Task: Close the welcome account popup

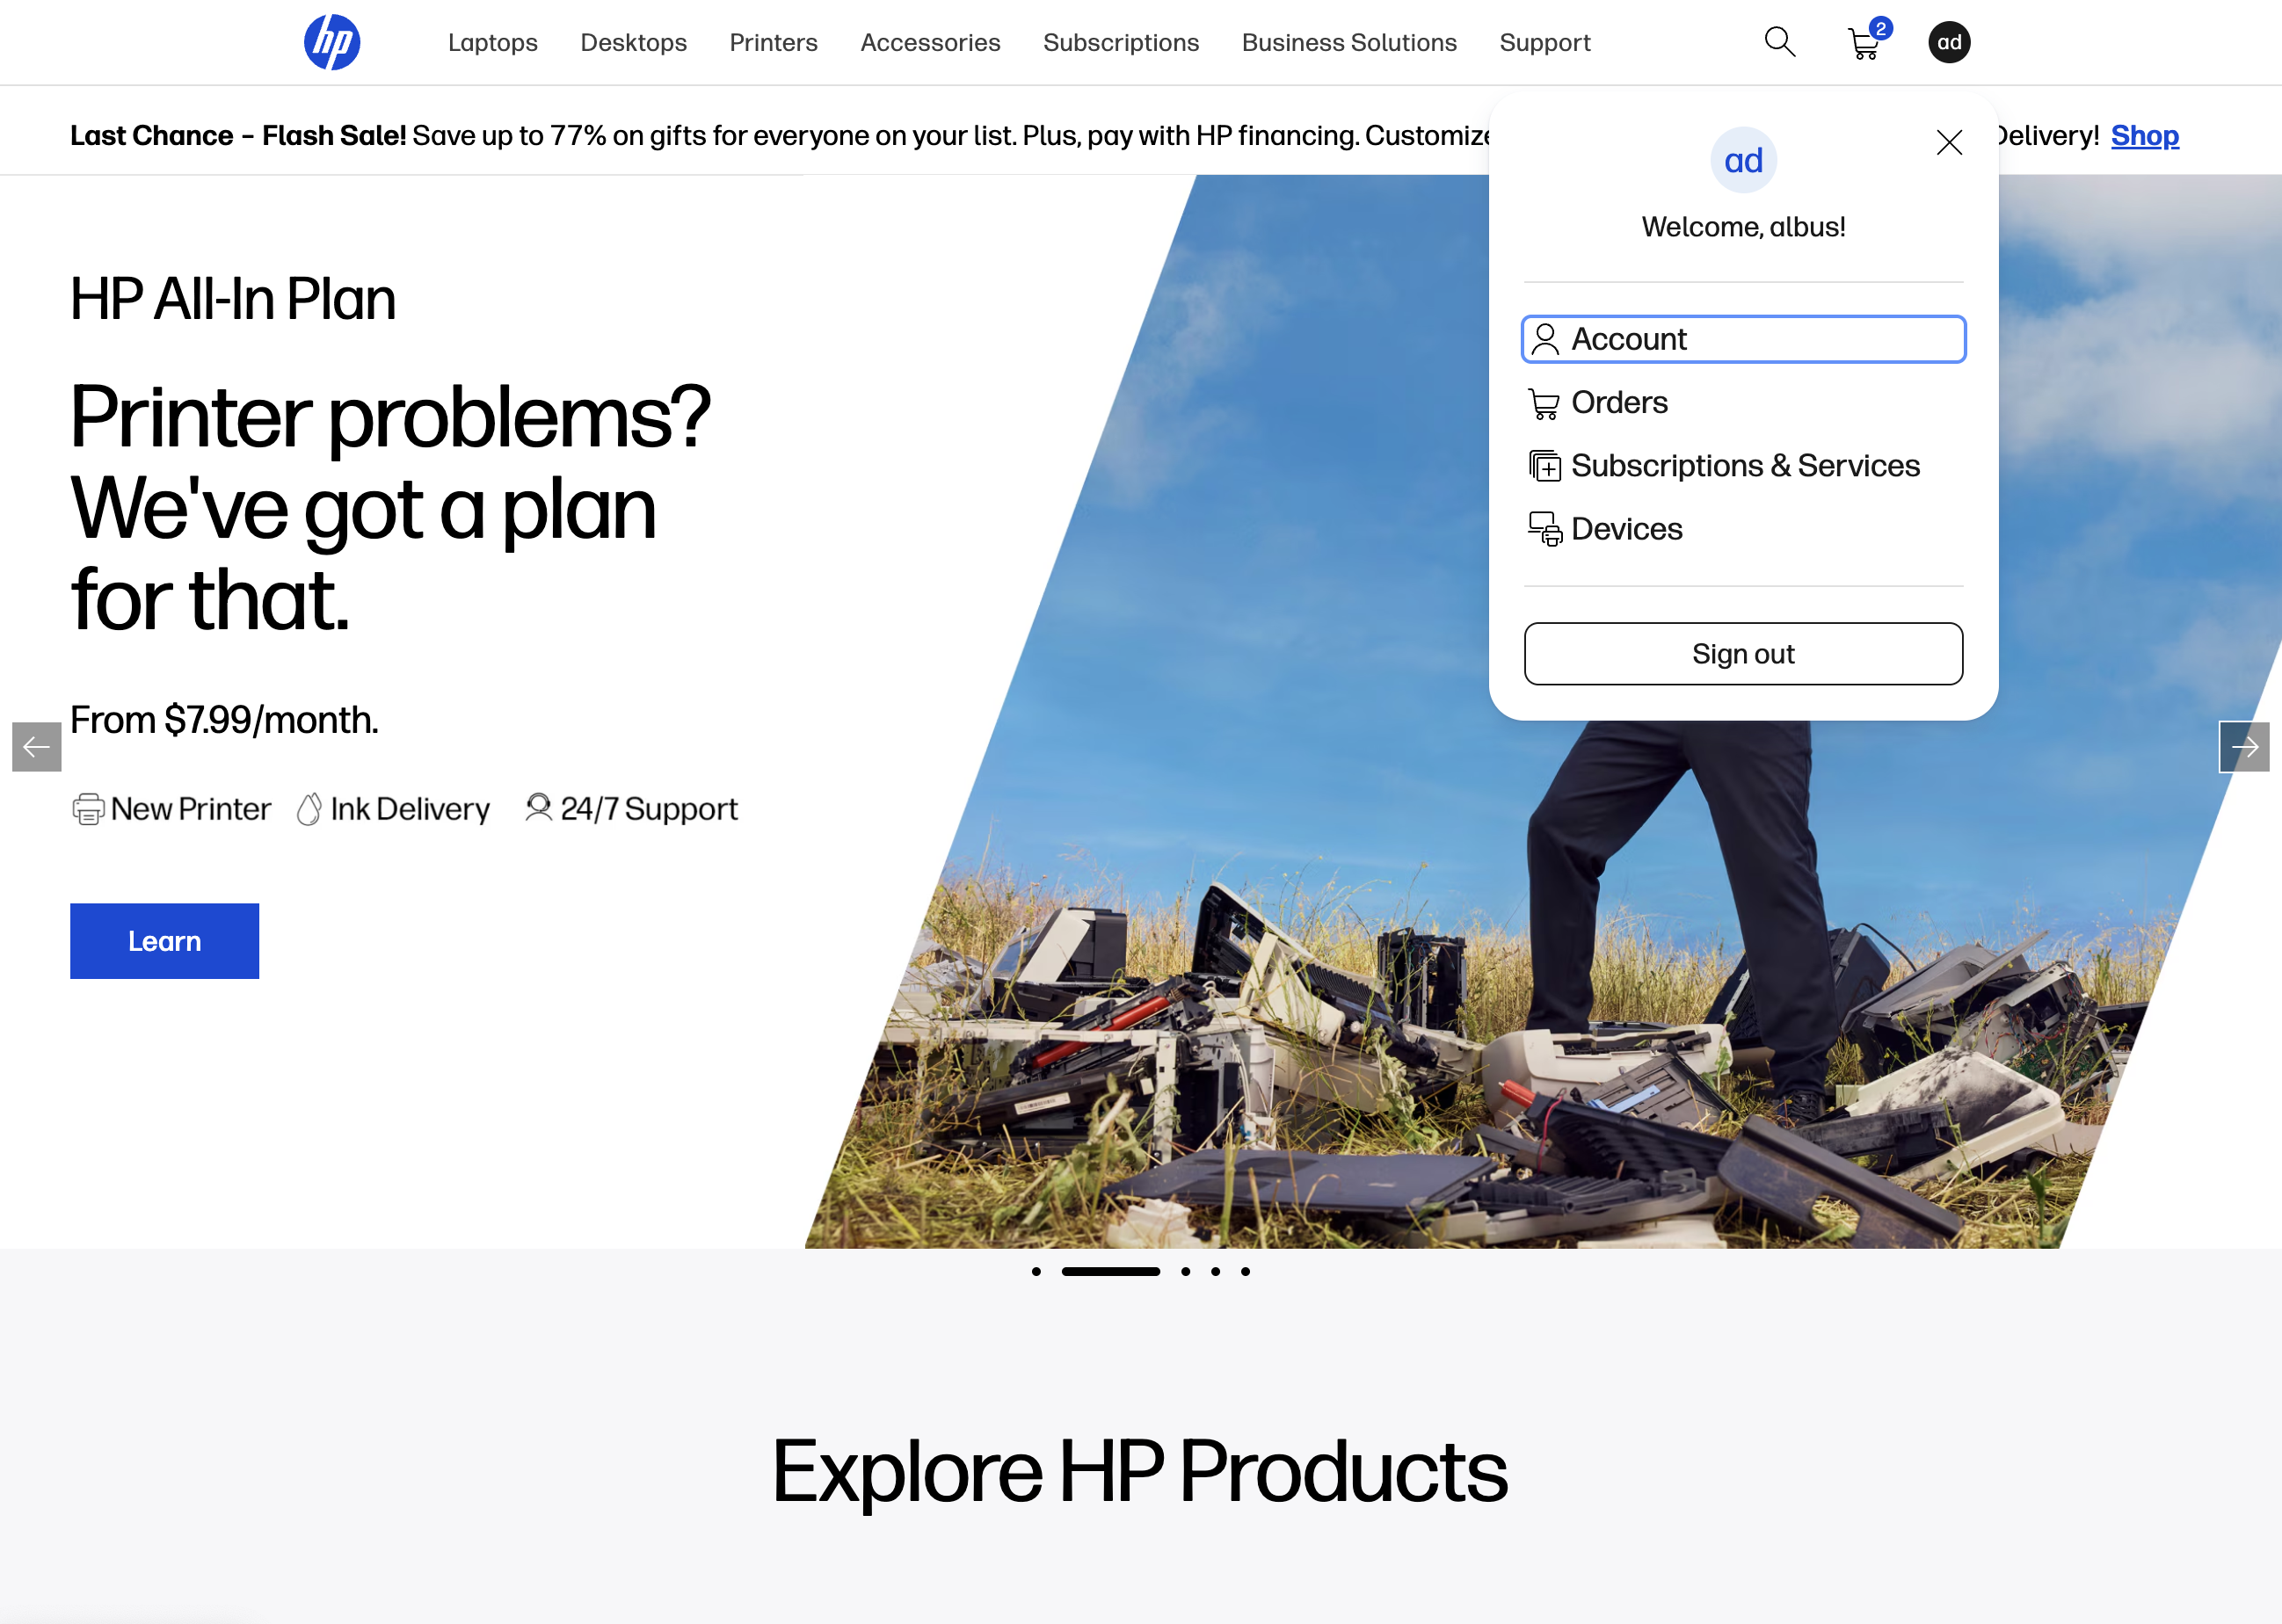Action: tap(1949, 143)
